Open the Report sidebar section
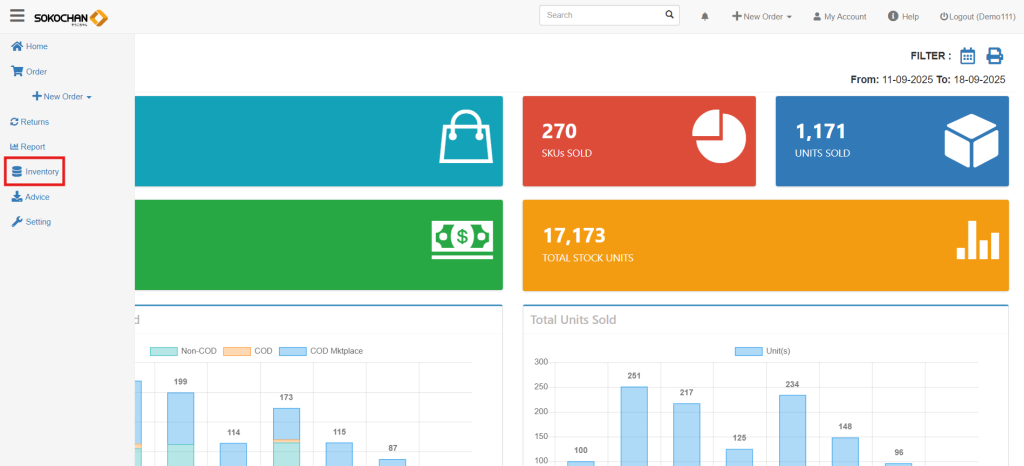The image size is (1024, 466). 27,147
